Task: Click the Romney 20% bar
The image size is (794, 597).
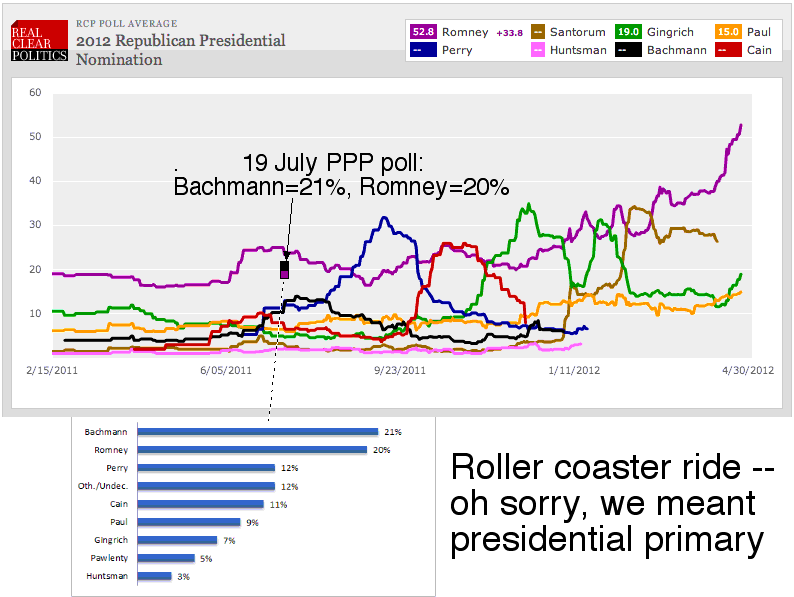Action: 252,450
